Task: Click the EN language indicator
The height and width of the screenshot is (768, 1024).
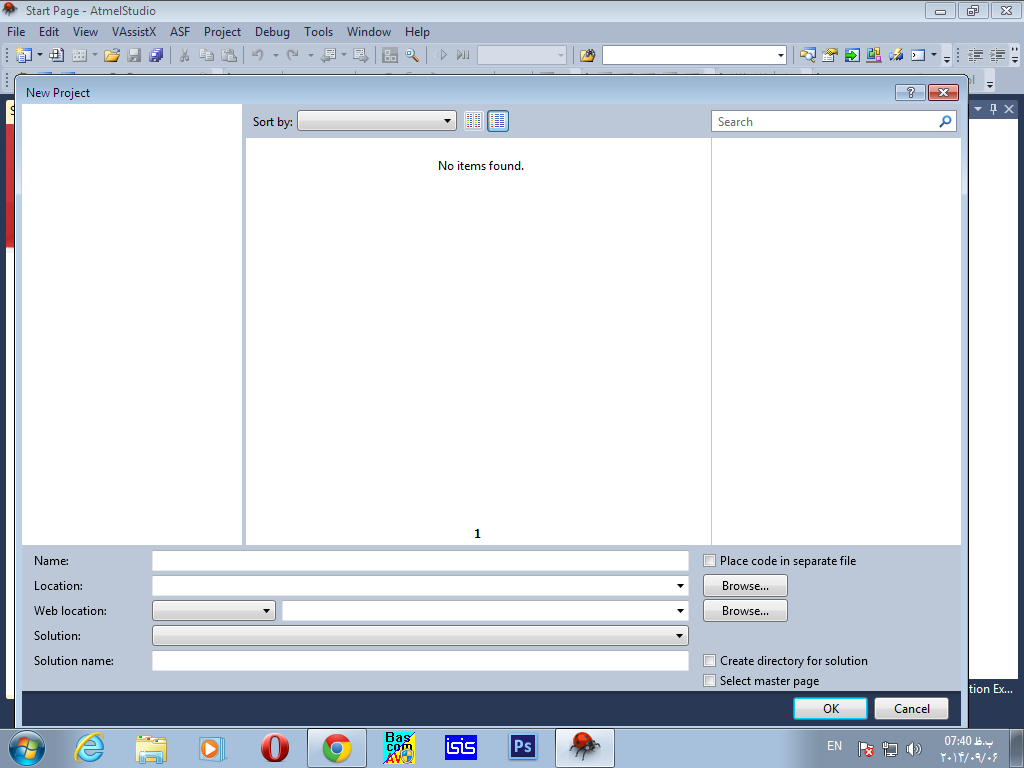Action: click(834, 746)
